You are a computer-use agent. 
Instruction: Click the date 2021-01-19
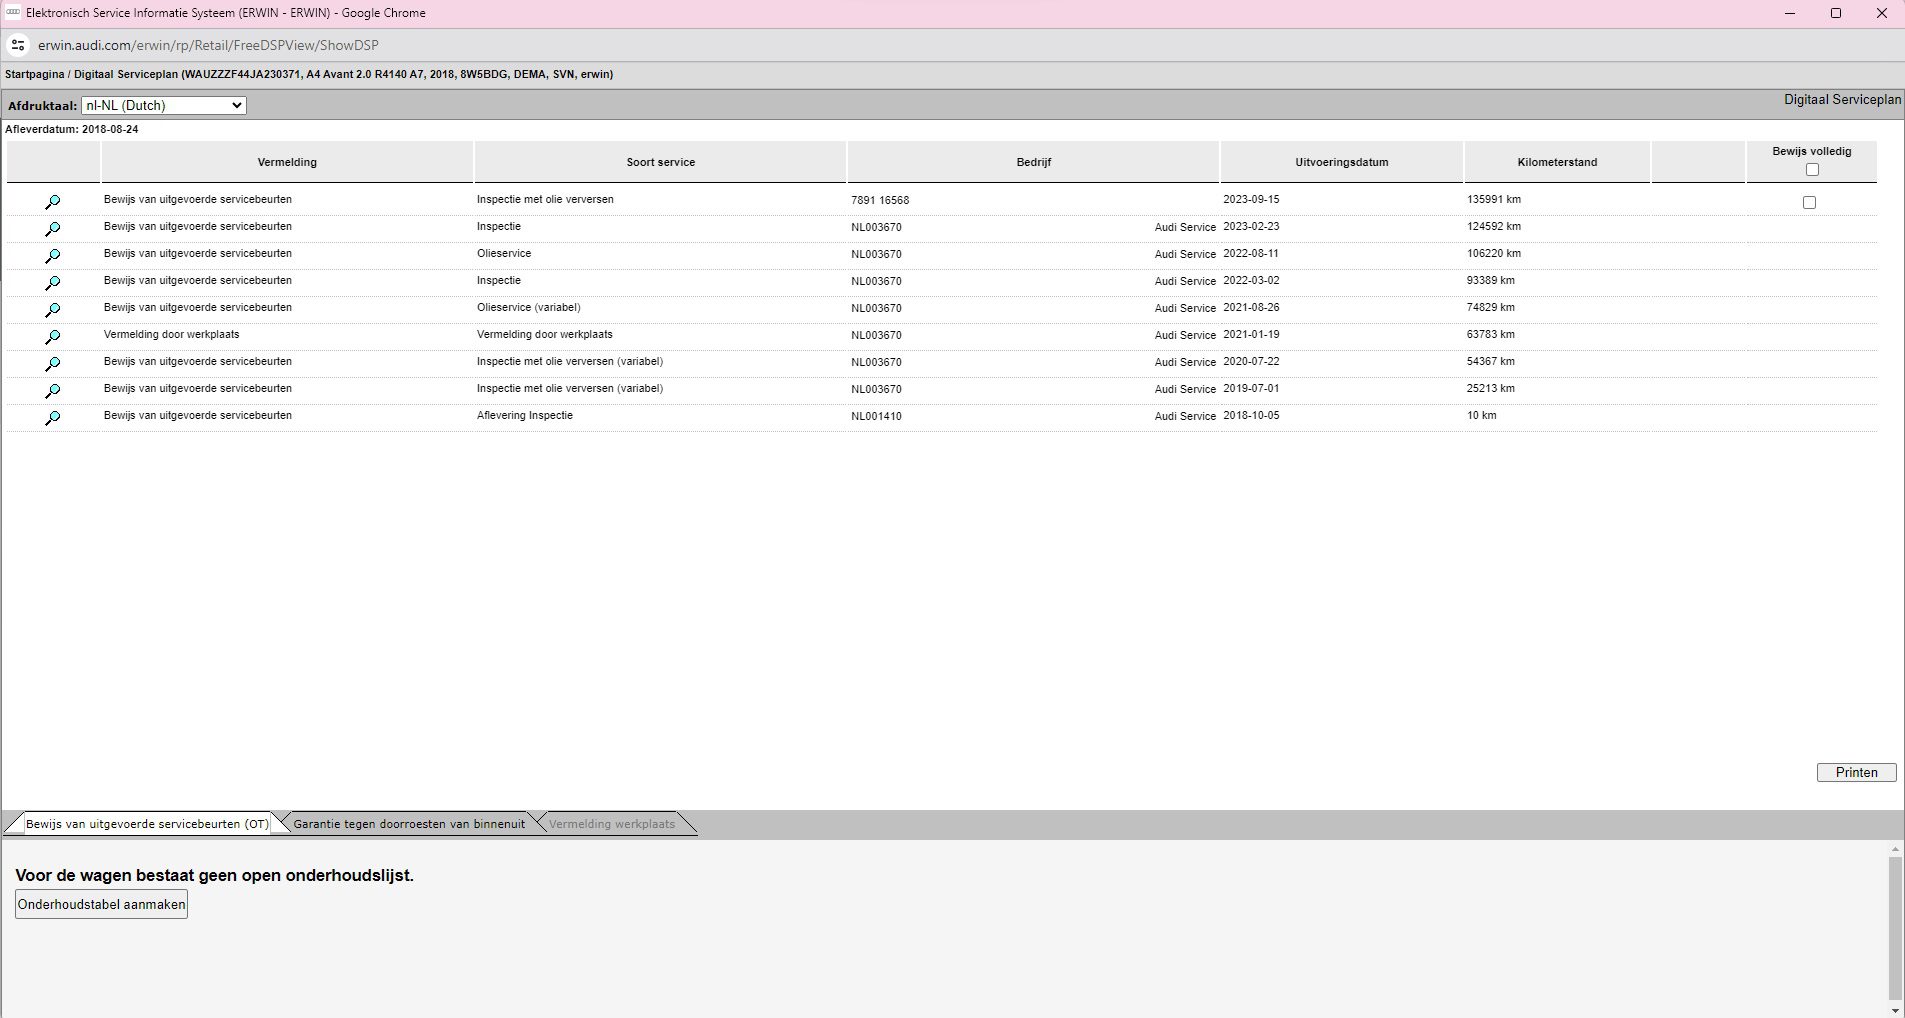coord(1251,334)
